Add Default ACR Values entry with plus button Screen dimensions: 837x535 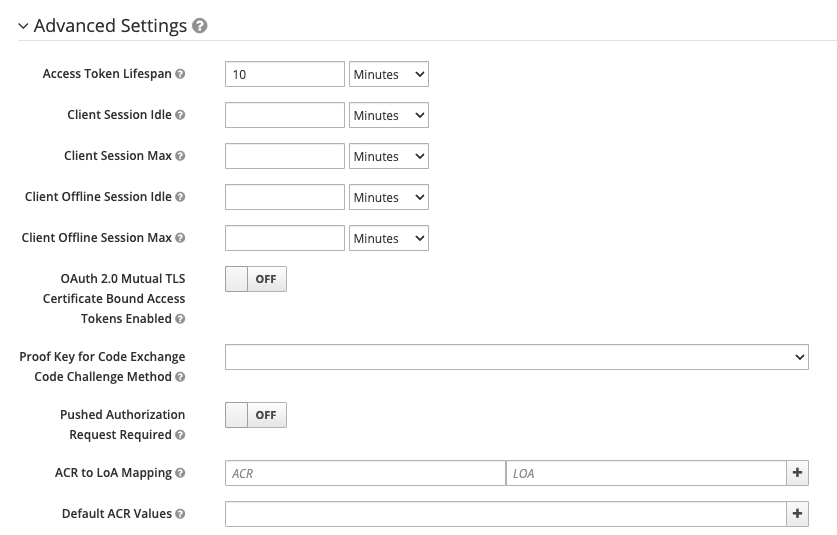click(797, 514)
